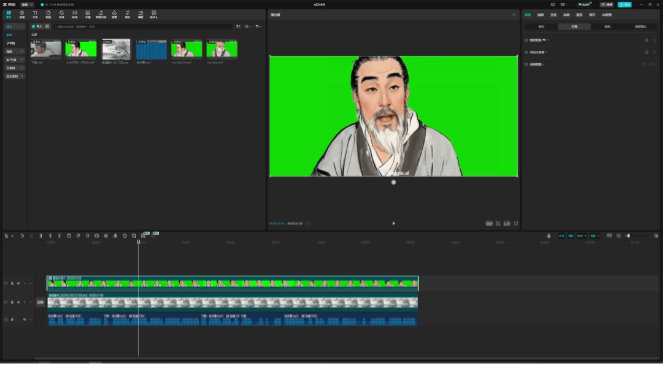Open the Text (TT) panel in top toolbar
This screenshot has height=365, width=663.
[x=35, y=14]
